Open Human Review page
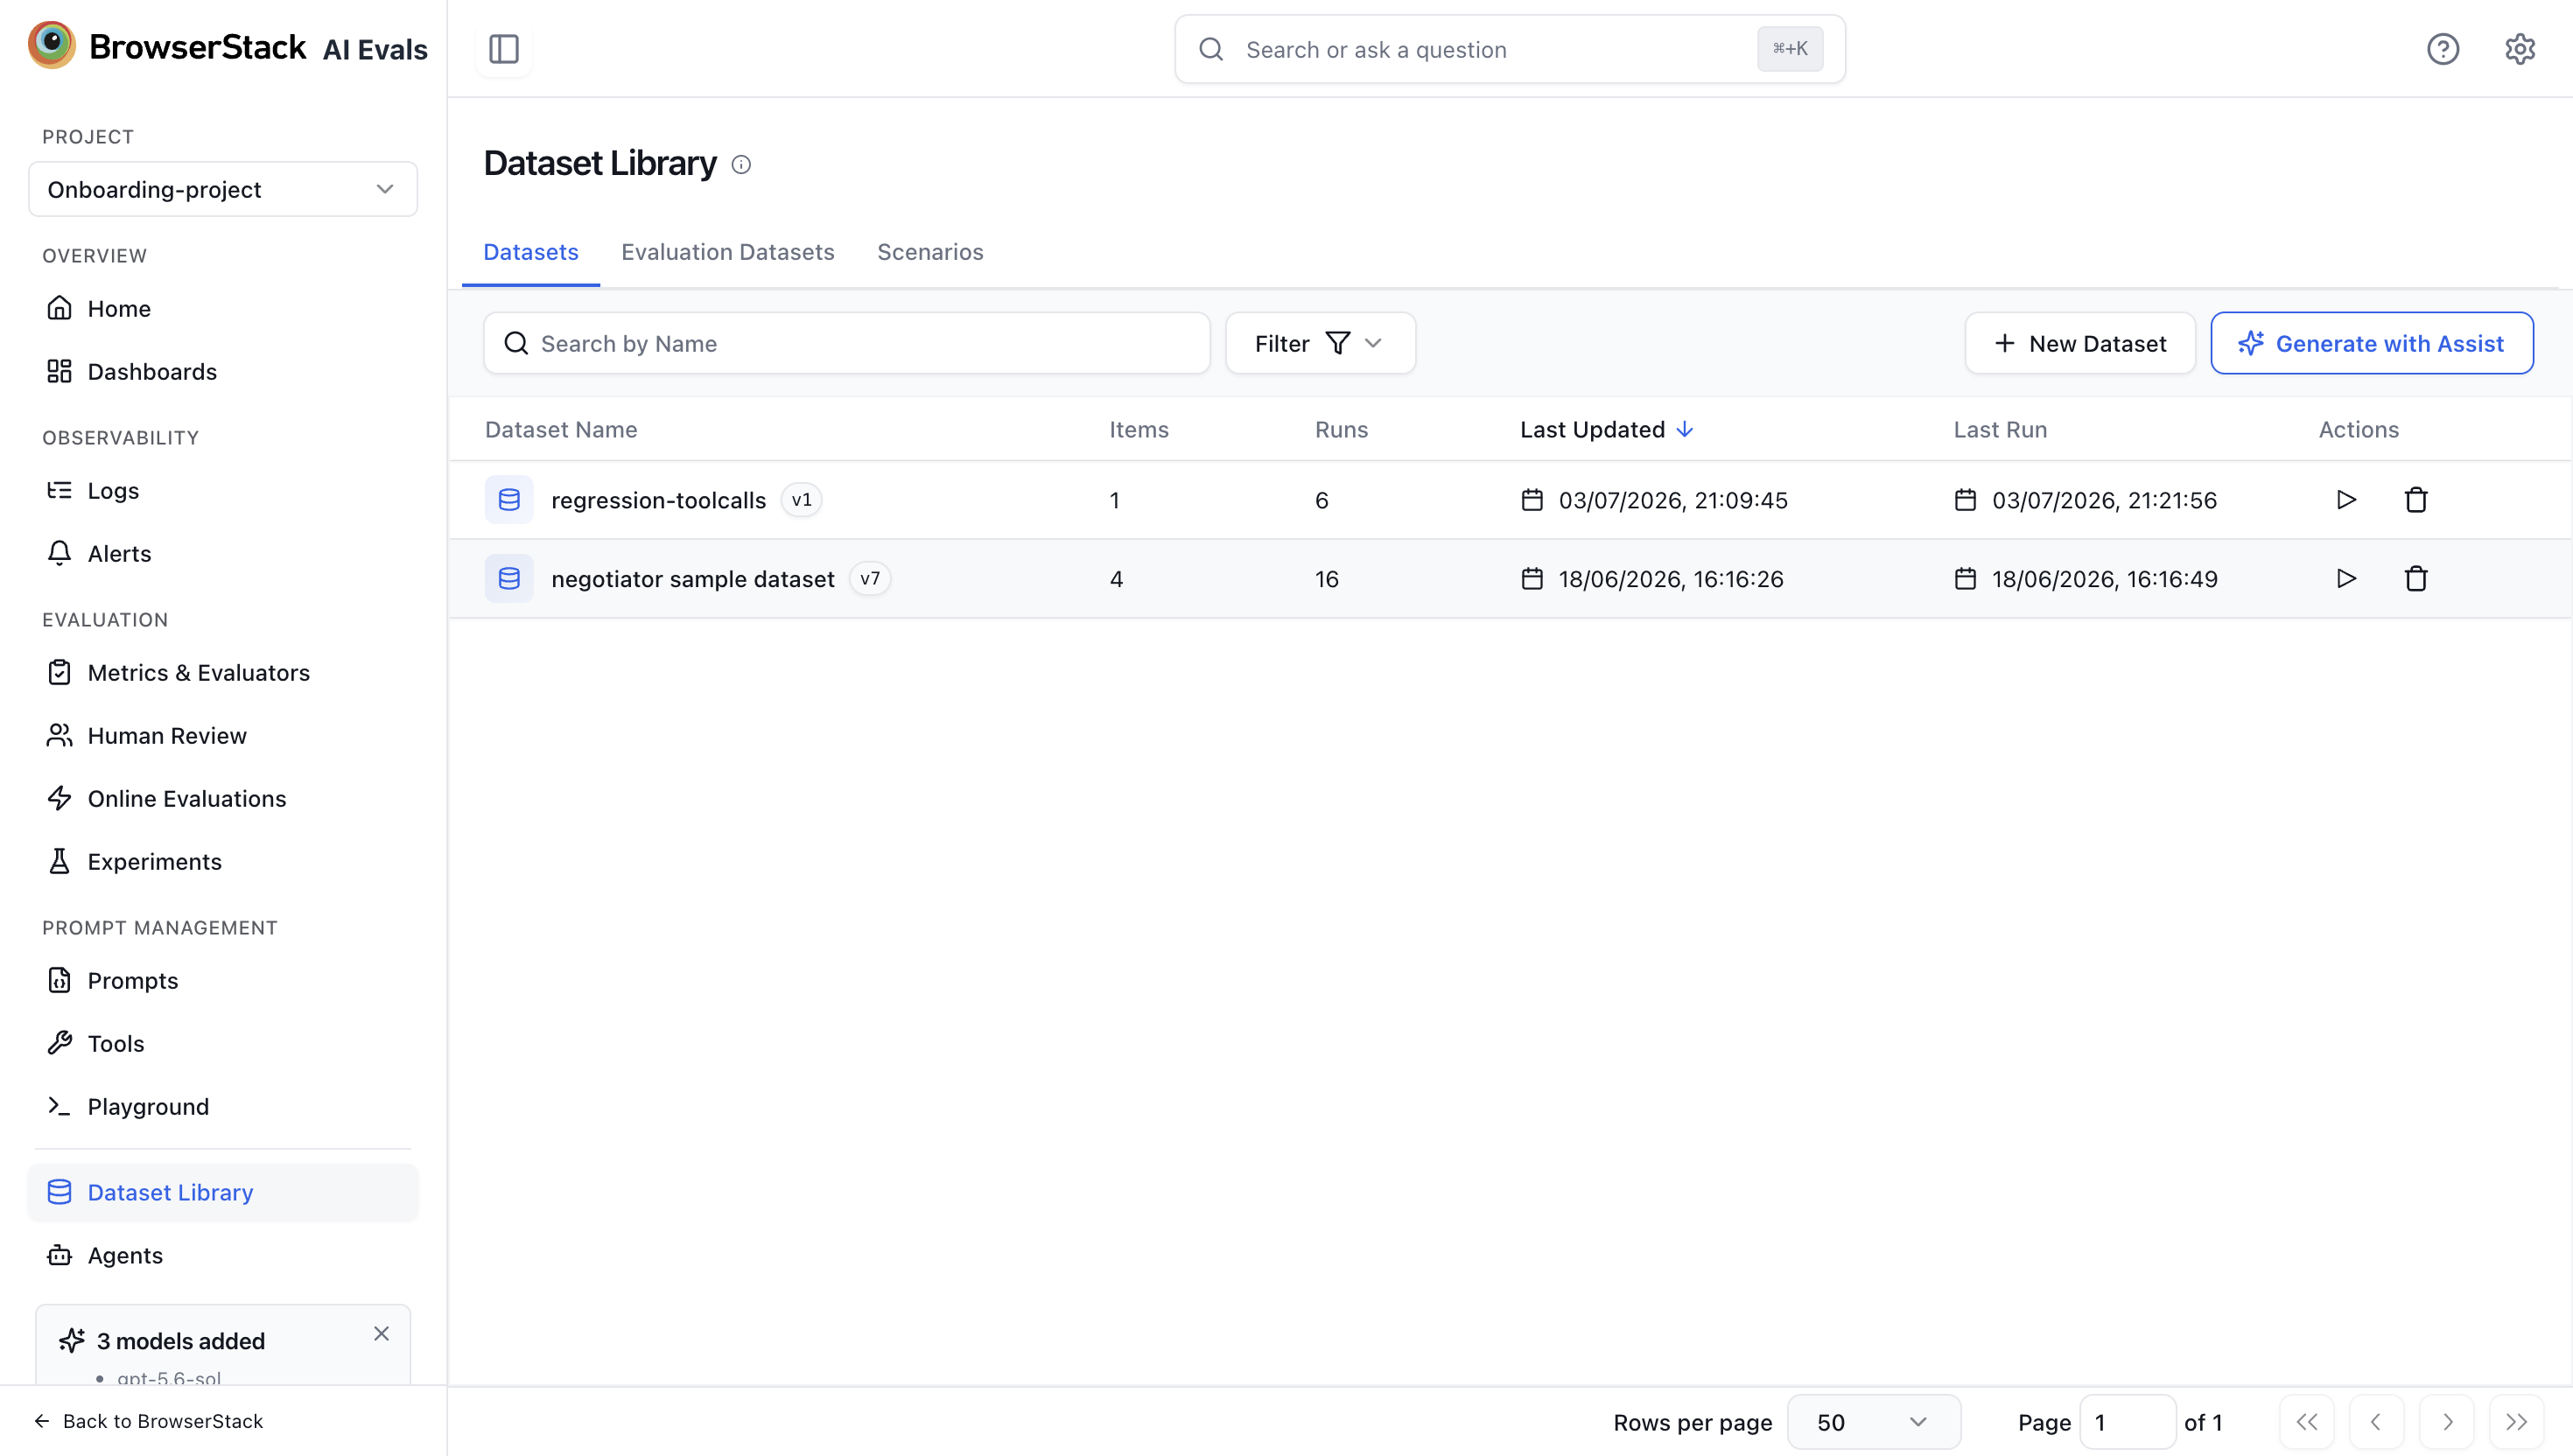This screenshot has width=2573, height=1456. pos(222,736)
